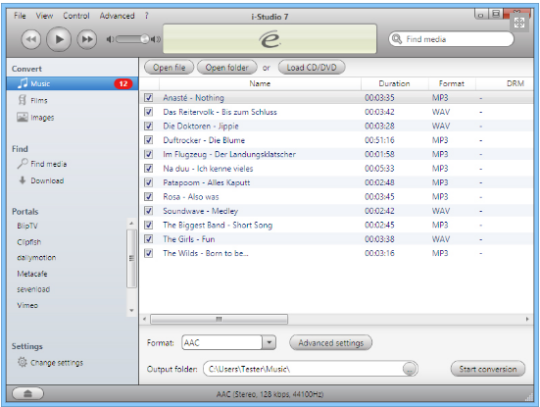Open Images in the Convert section
The height and width of the screenshot is (407, 540).
click(35, 117)
